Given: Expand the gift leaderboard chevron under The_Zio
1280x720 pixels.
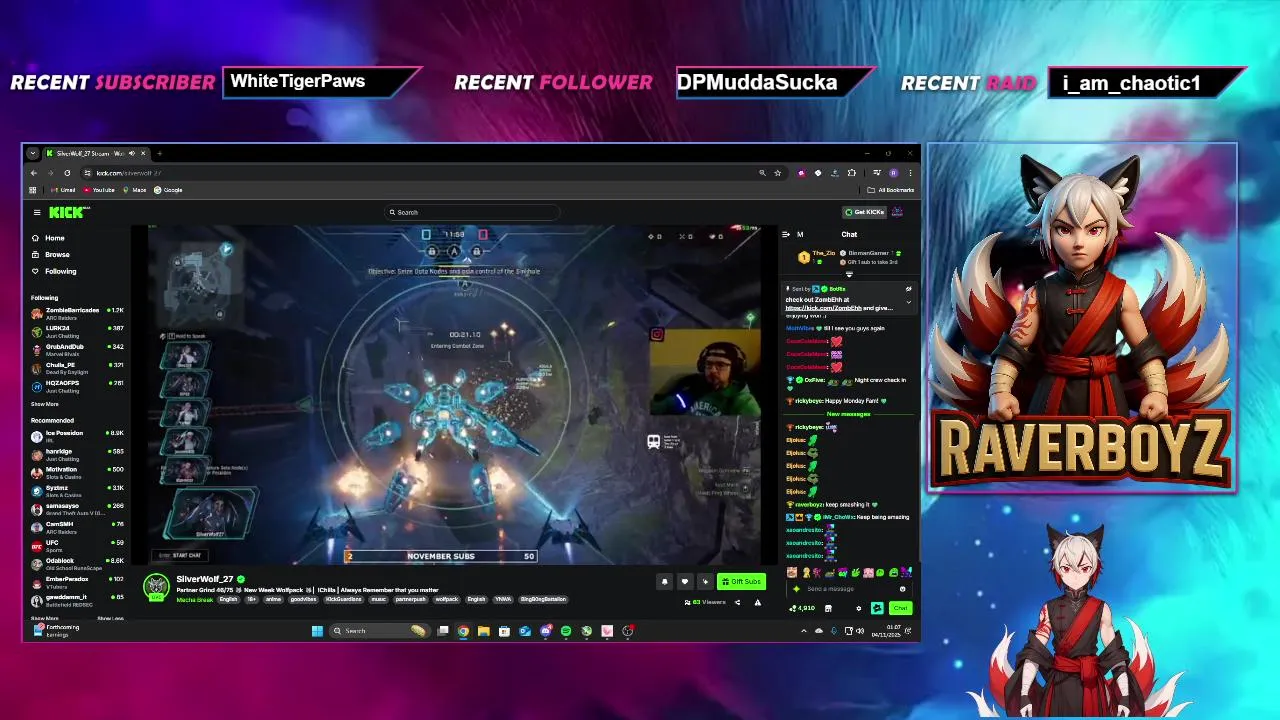Looking at the screenshot, I should point(849,273).
